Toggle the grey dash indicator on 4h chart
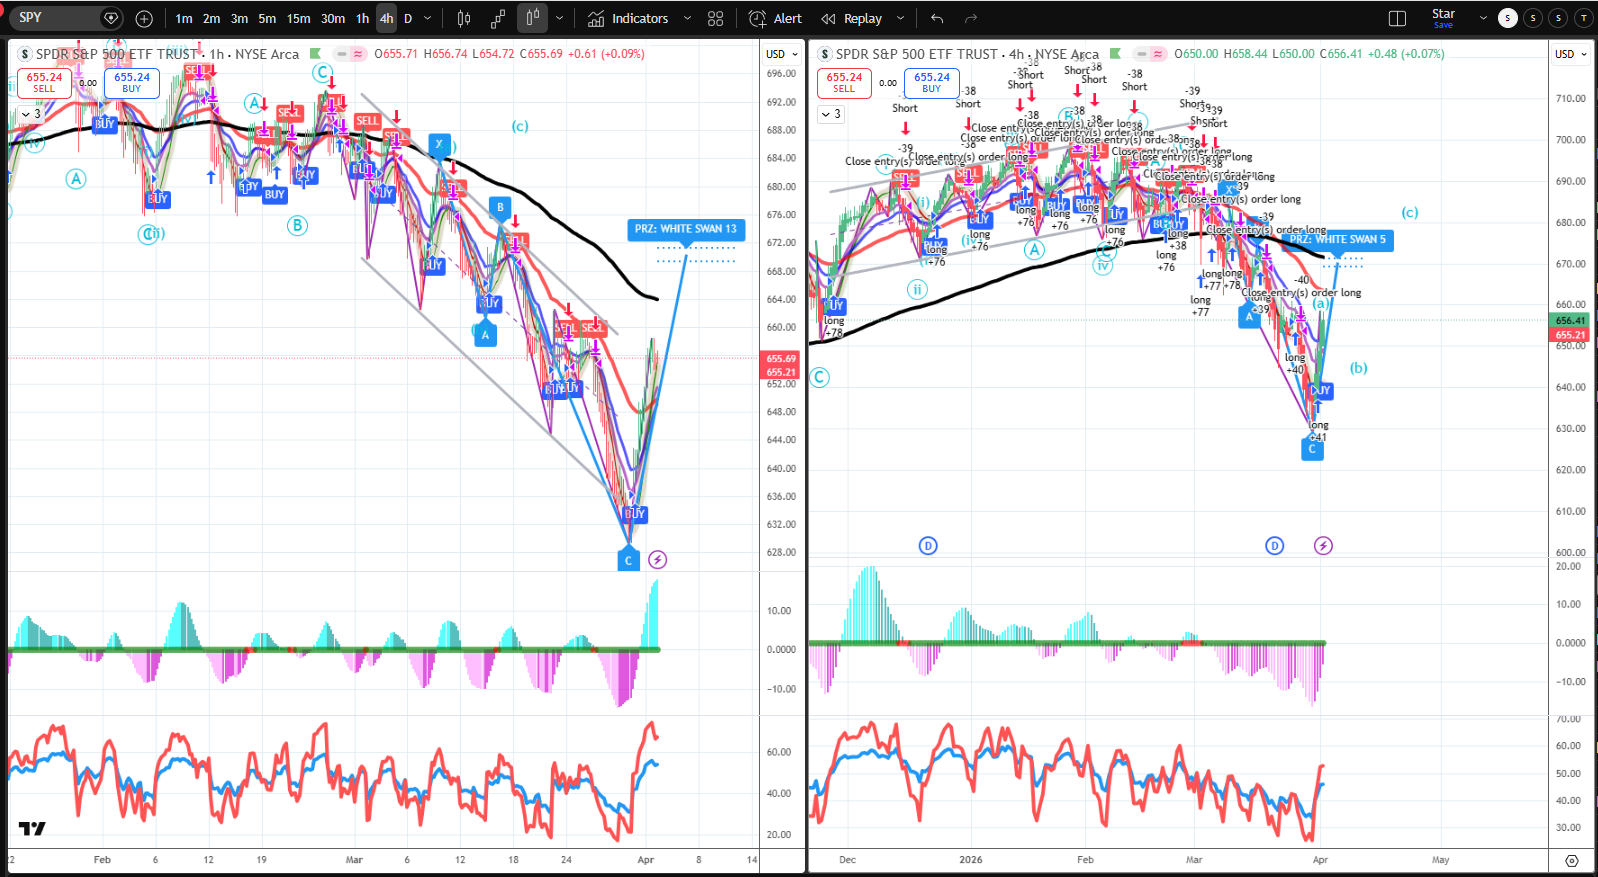Image resolution: width=1598 pixels, height=877 pixels. (x=1142, y=54)
